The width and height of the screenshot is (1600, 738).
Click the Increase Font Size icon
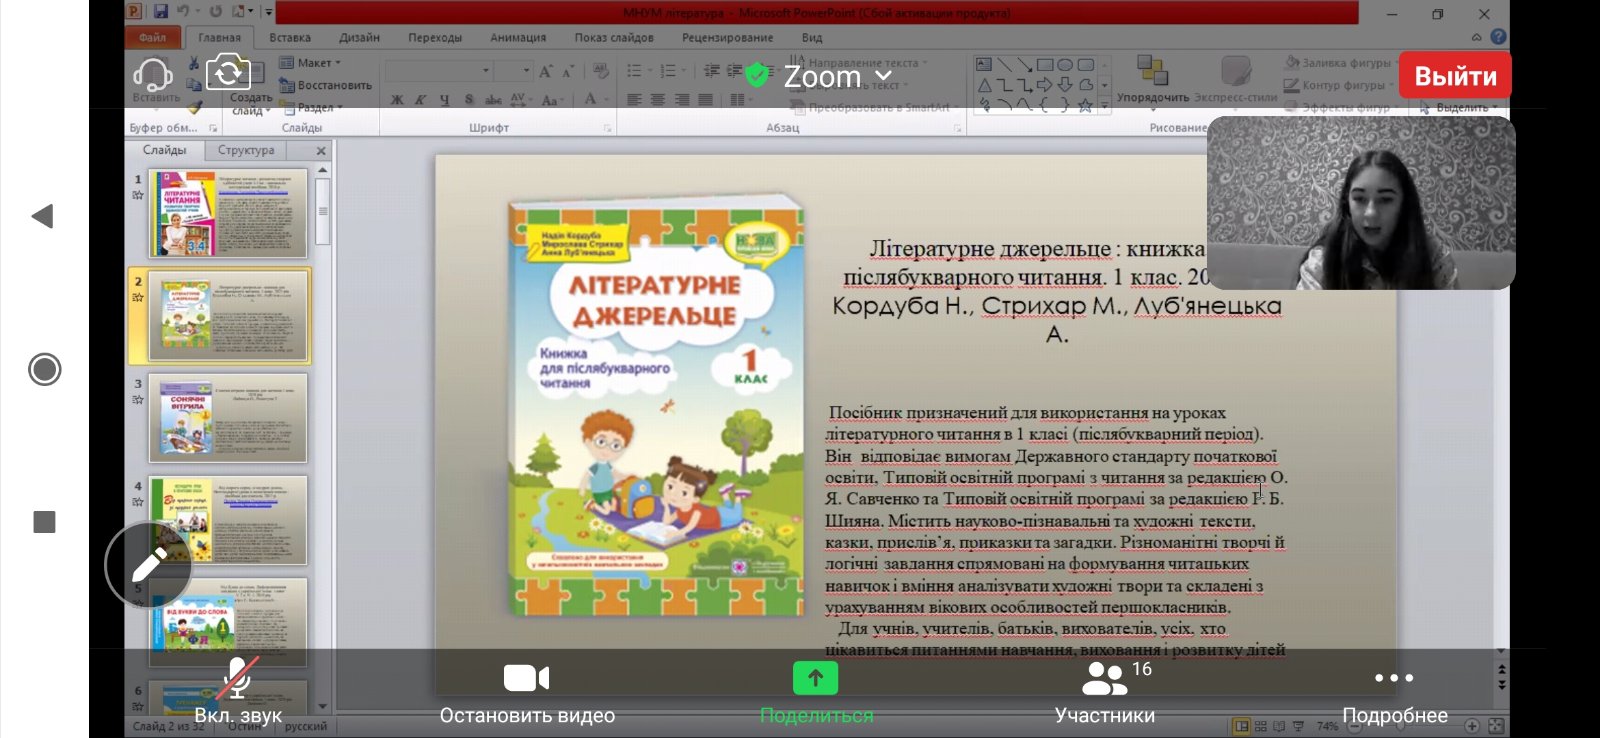coord(545,71)
